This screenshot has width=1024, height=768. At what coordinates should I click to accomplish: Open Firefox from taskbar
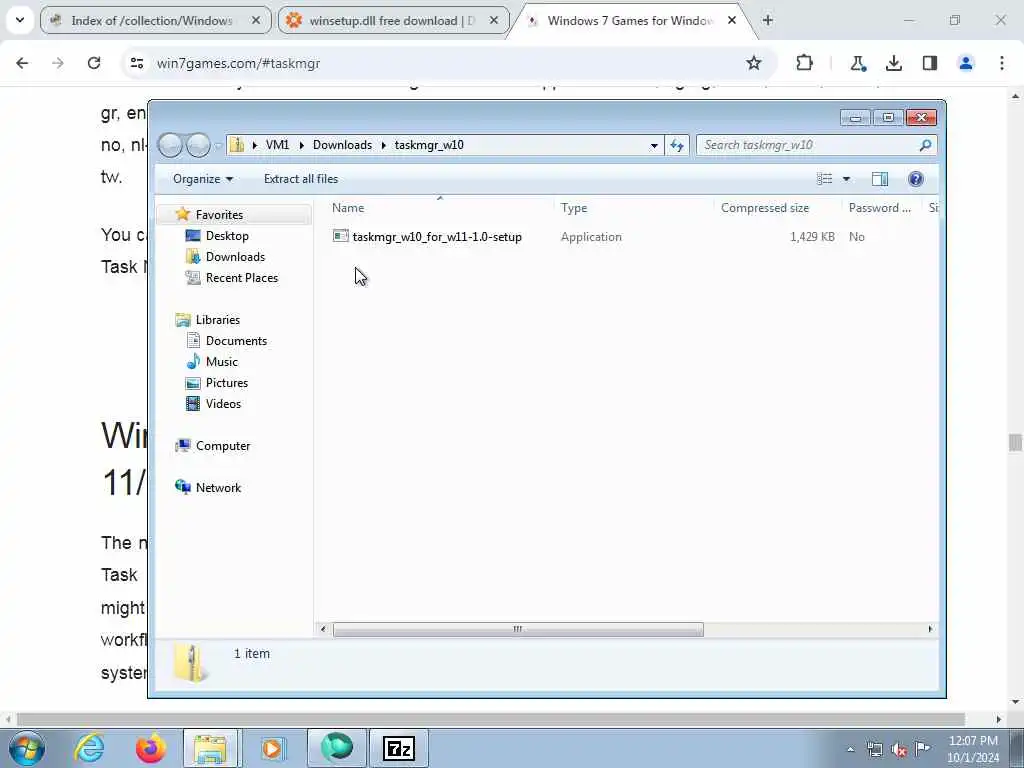pos(150,748)
